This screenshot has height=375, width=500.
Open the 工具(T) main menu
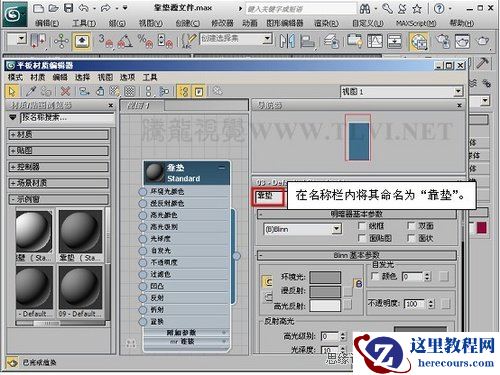[x=84, y=23]
